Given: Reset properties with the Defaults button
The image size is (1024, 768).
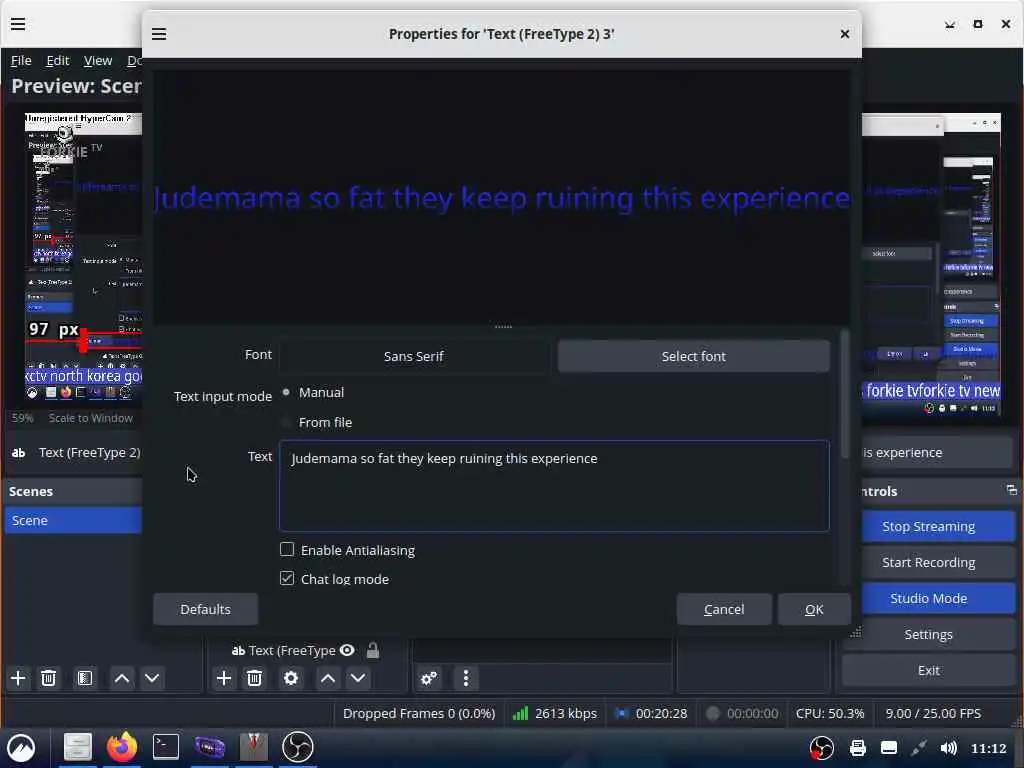Looking at the screenshot, I should 205,609.
